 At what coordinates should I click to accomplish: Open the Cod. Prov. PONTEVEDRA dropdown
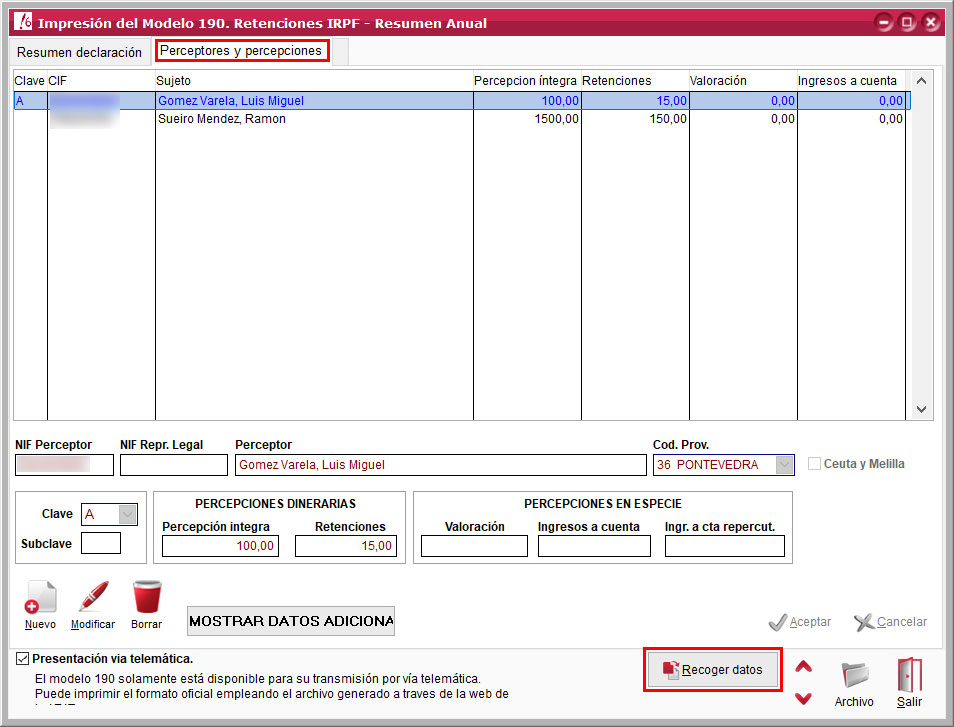coord(784,465)
